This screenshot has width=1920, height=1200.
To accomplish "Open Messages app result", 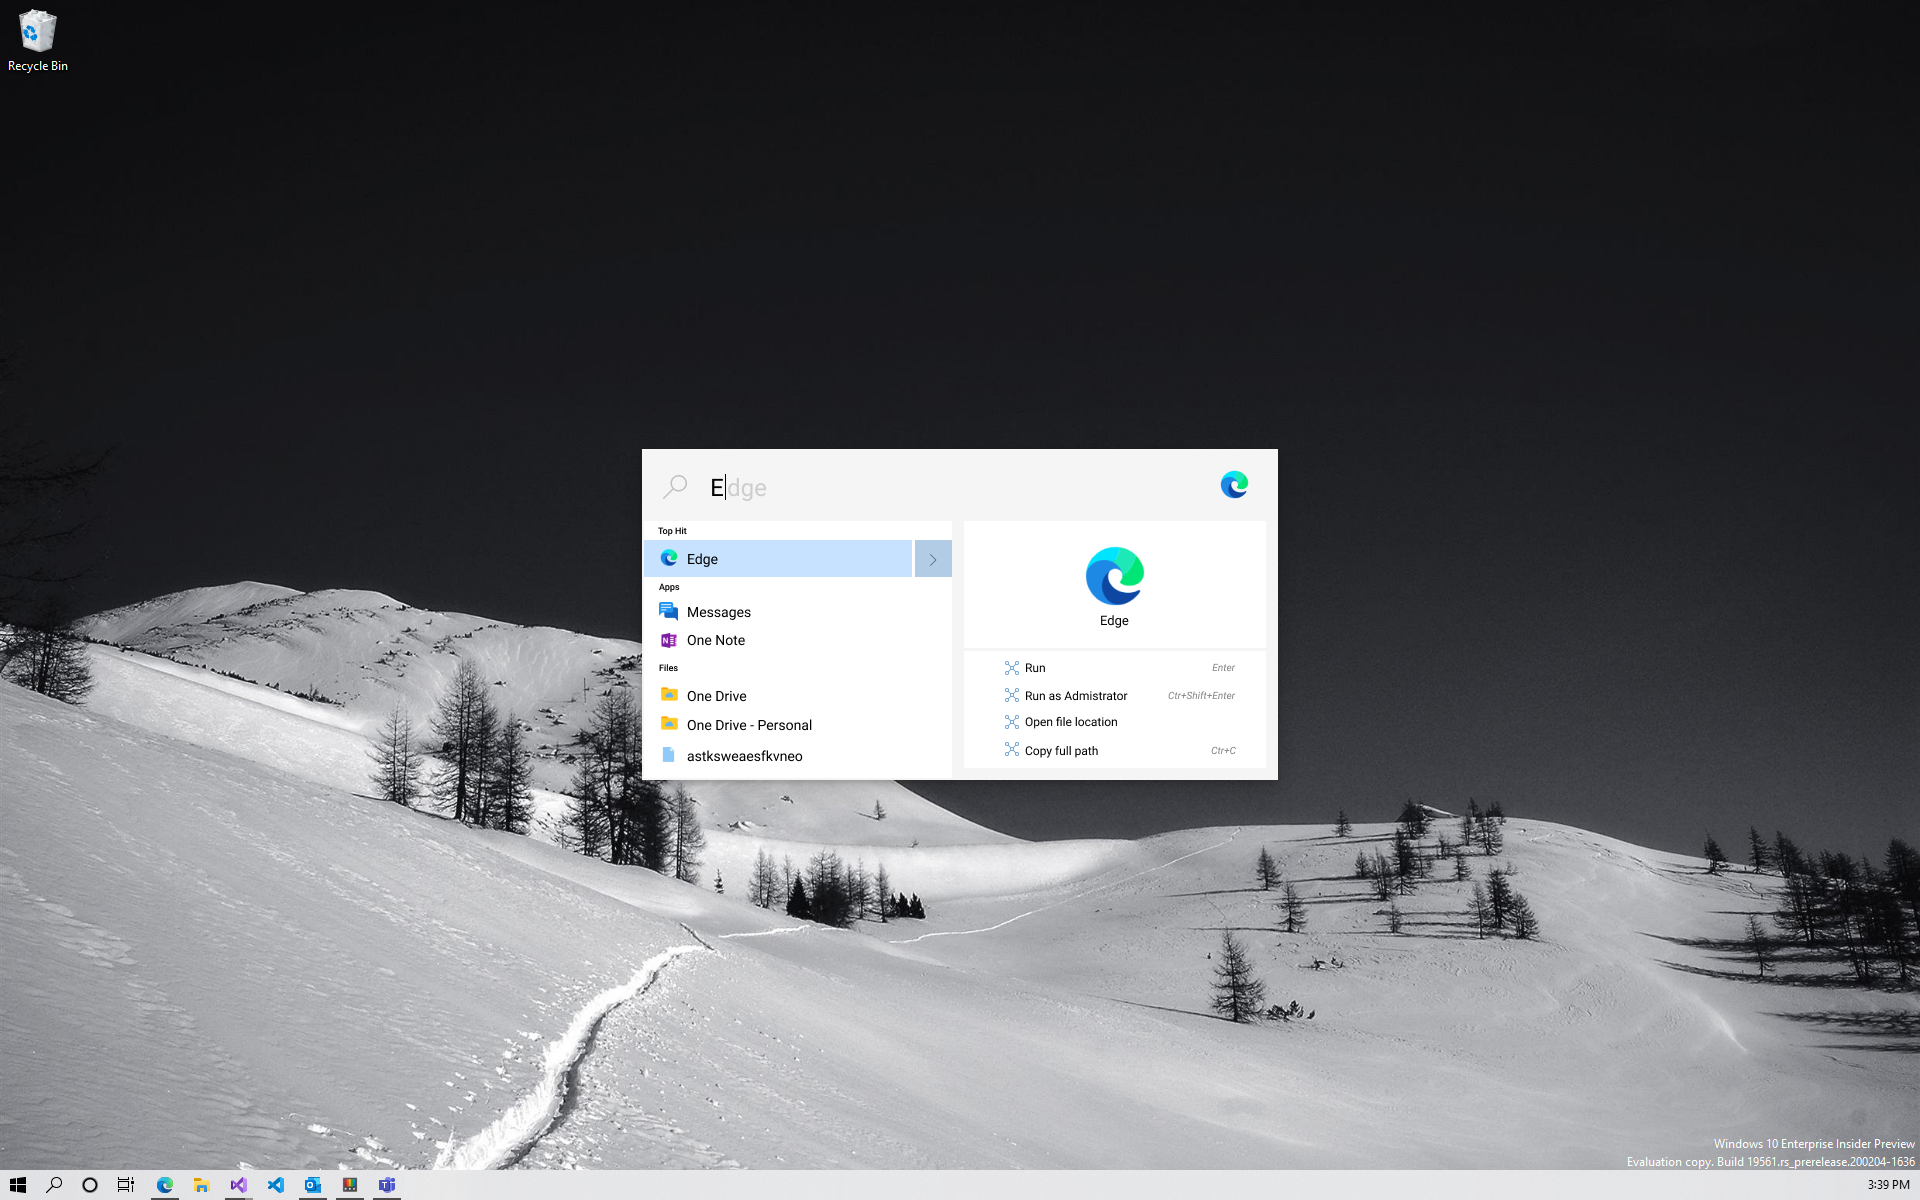I will point(718,612).
